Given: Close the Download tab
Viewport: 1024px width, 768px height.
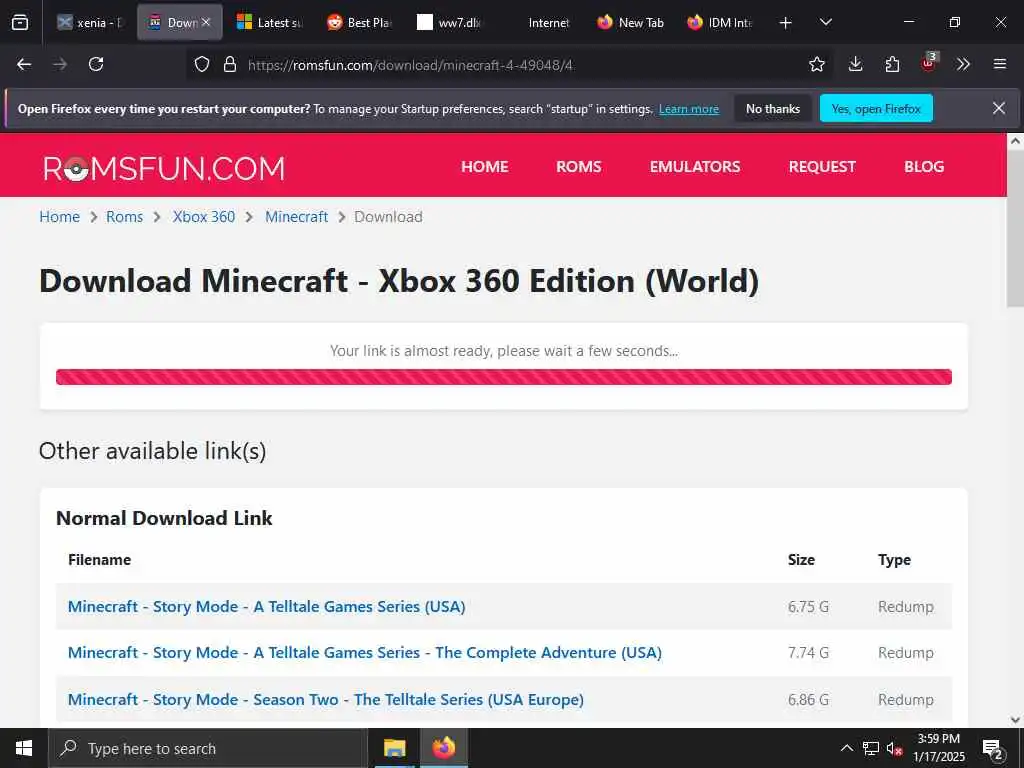Looking at the screenshot, I should (206, 22).
